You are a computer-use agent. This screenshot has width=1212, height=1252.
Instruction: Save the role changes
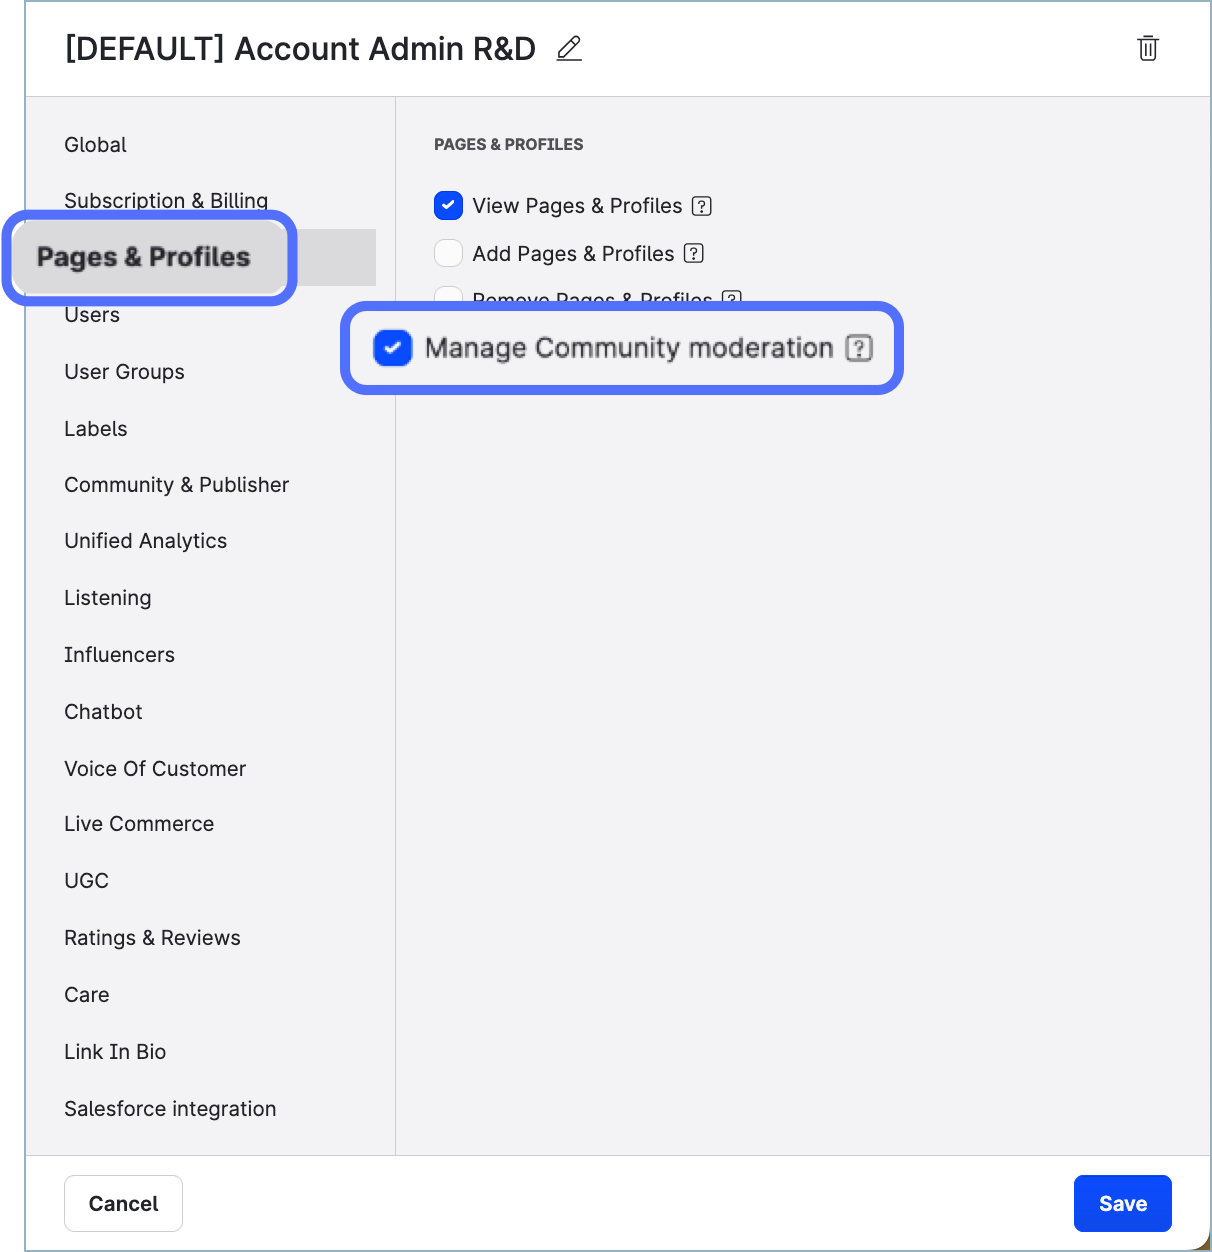[1122, 1203]
